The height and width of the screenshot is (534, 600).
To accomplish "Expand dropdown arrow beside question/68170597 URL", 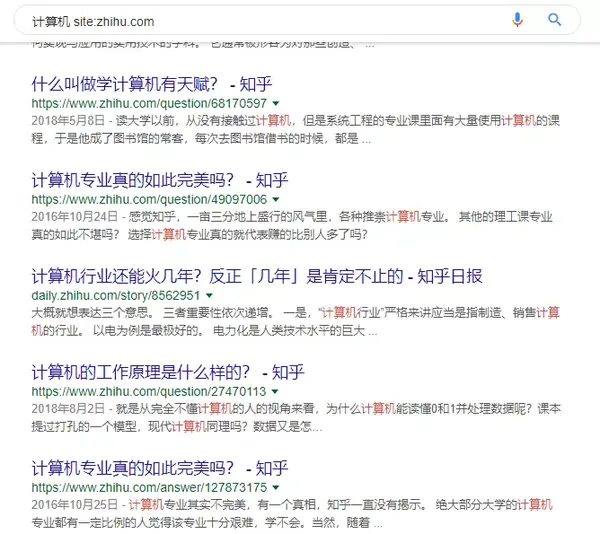I will (276, 103).
